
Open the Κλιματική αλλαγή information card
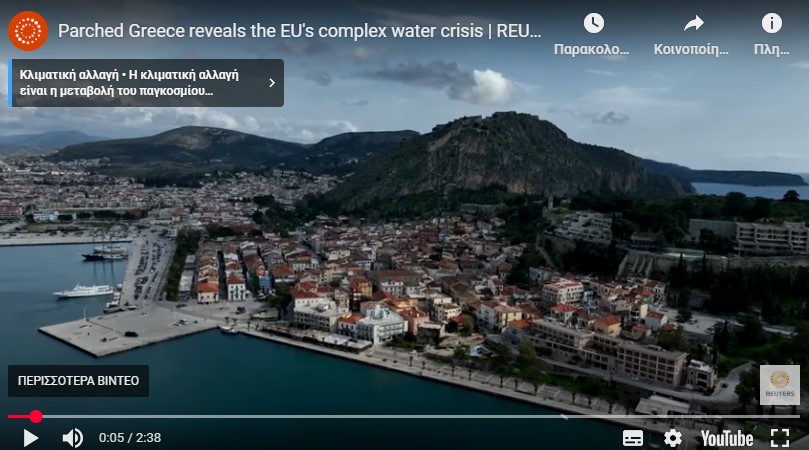[147, 83]
